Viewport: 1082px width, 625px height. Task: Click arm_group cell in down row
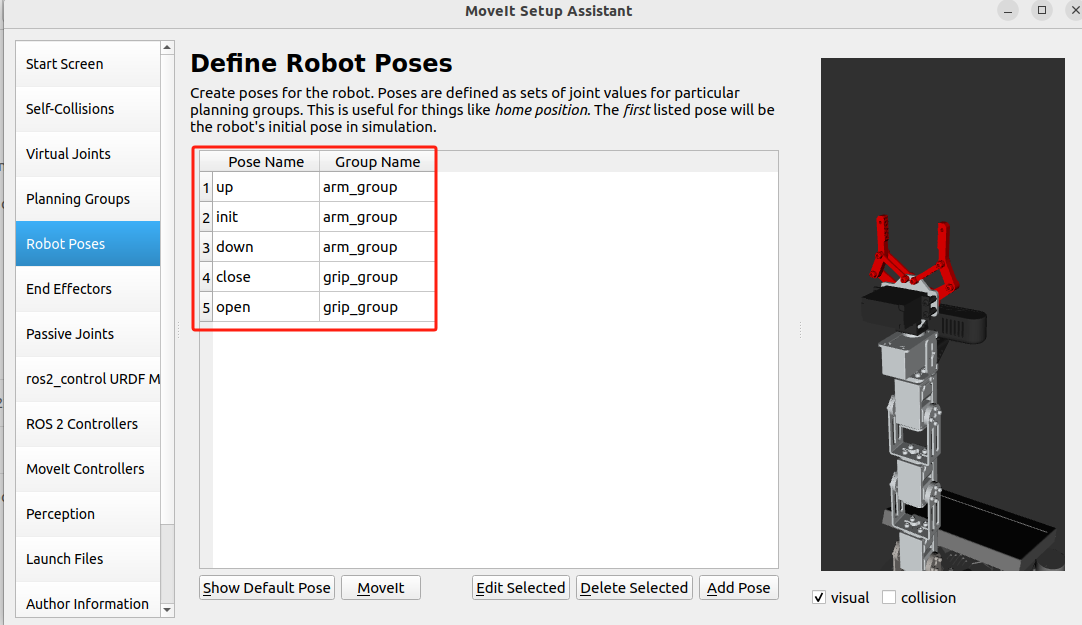(x=377, y=247)
